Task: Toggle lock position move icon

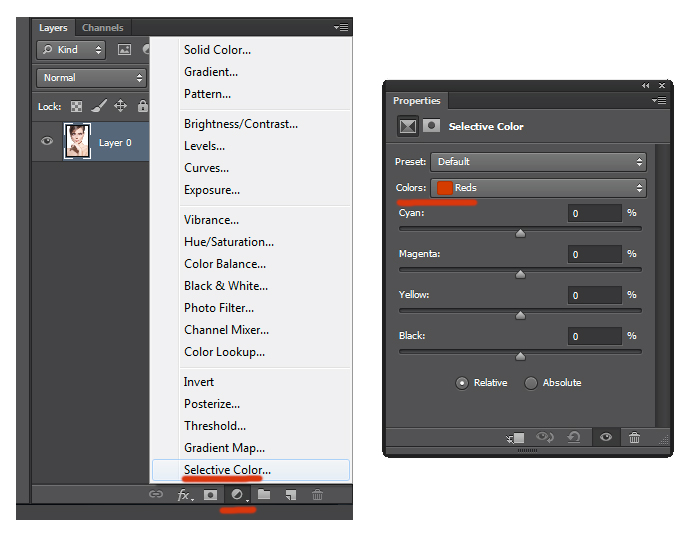Action: tap(120, 106)
